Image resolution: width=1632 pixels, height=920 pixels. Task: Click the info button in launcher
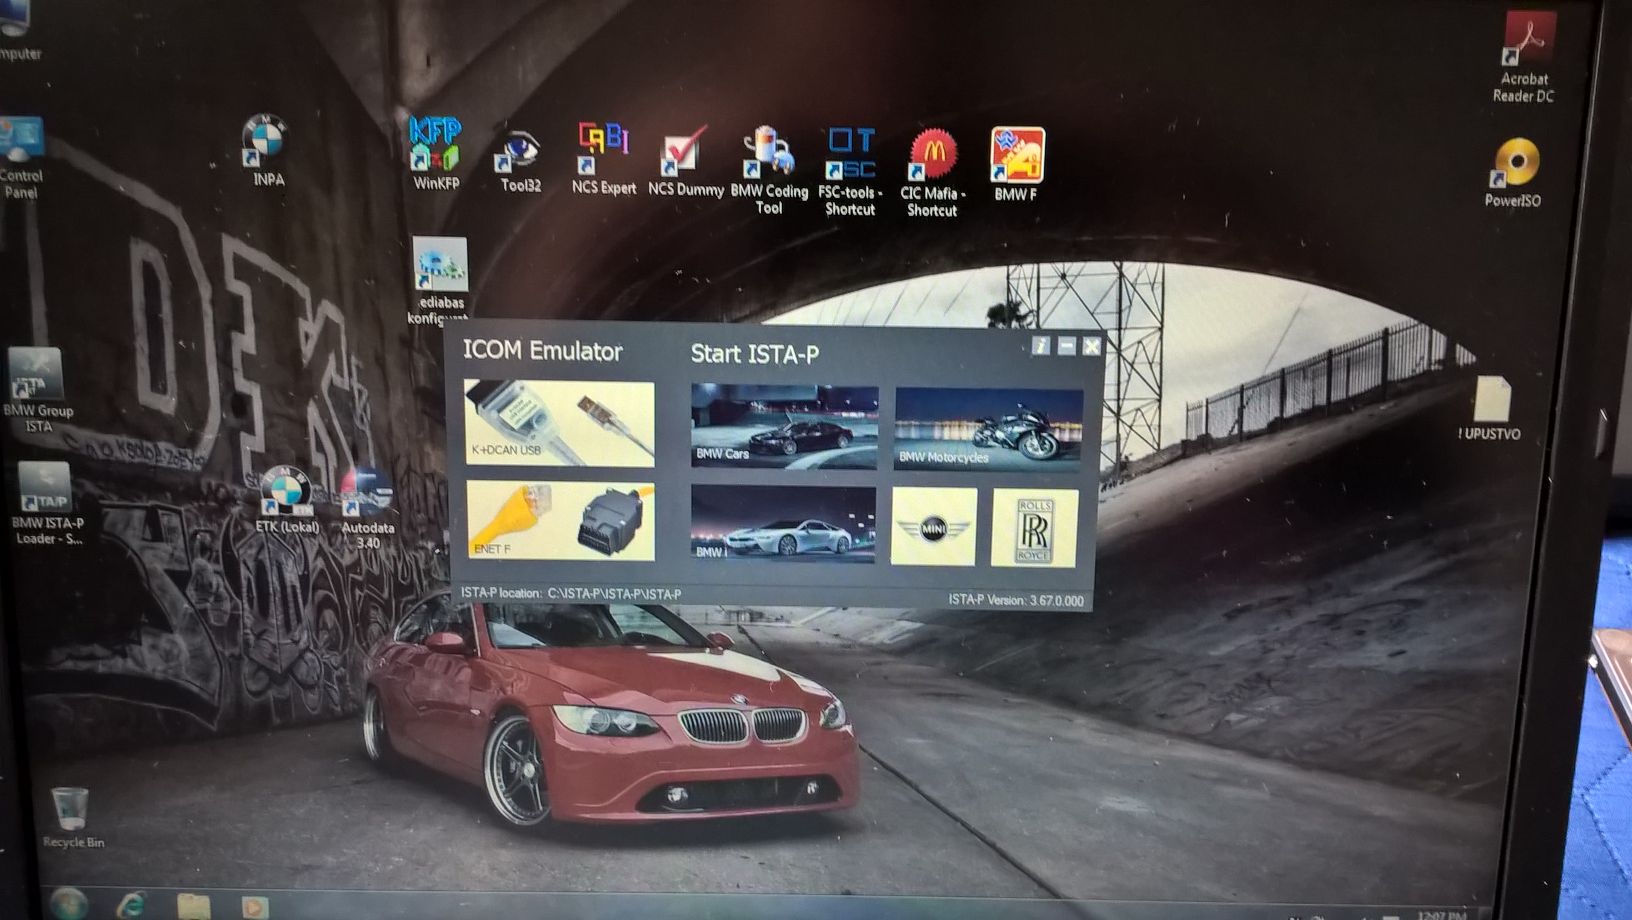pyautogui.click(x=1040, y=346)
